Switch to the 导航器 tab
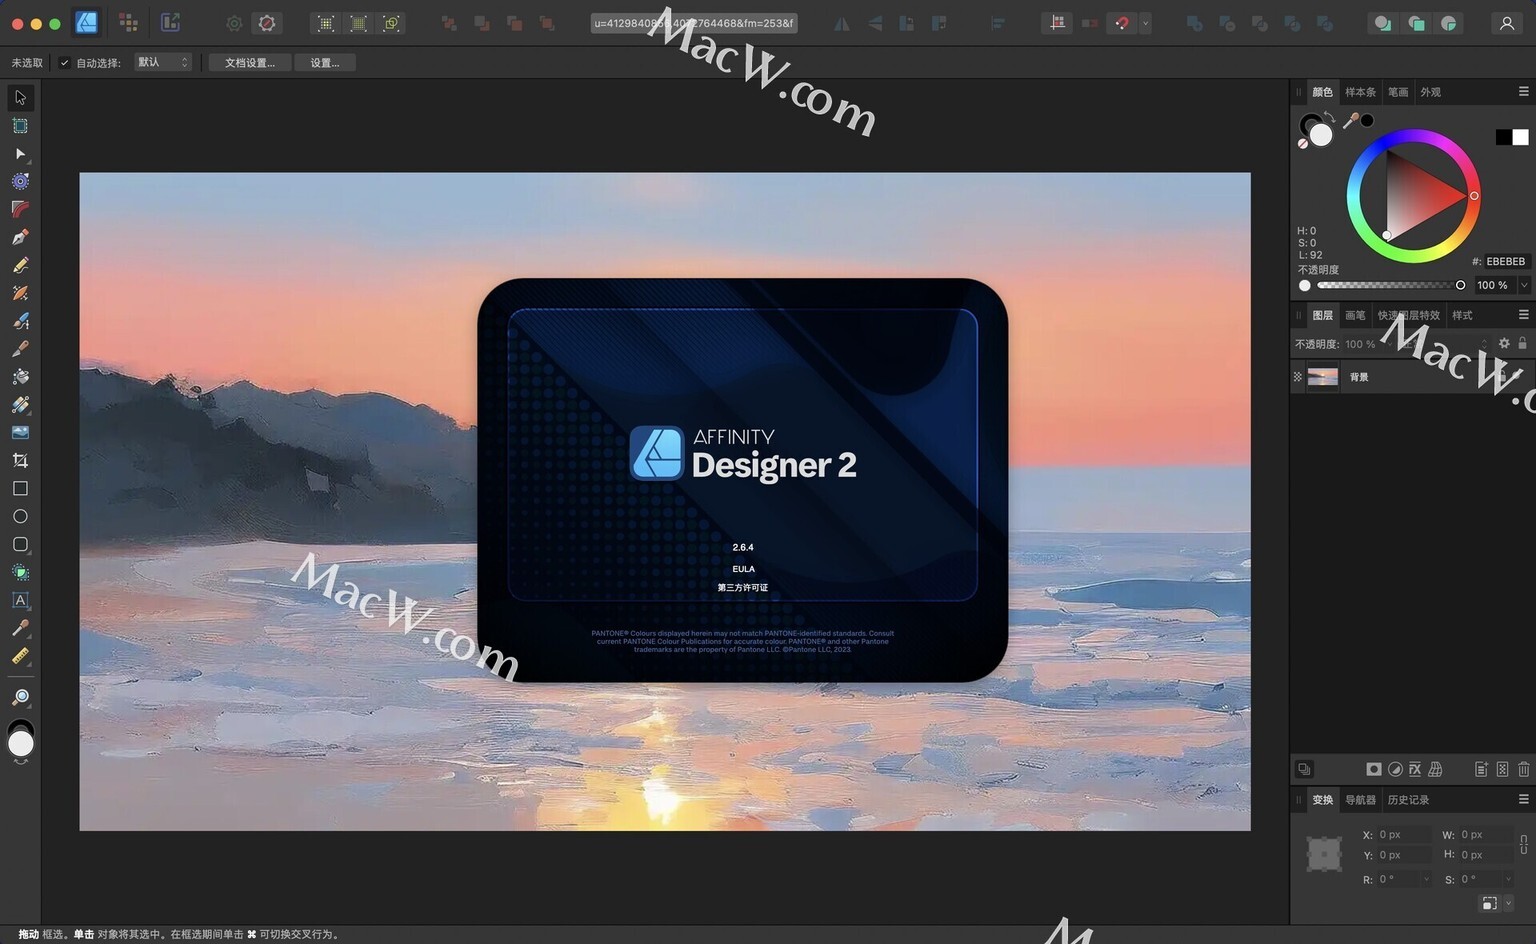1536x944 pixels. pyautogui.click(x=1360, y=800)
